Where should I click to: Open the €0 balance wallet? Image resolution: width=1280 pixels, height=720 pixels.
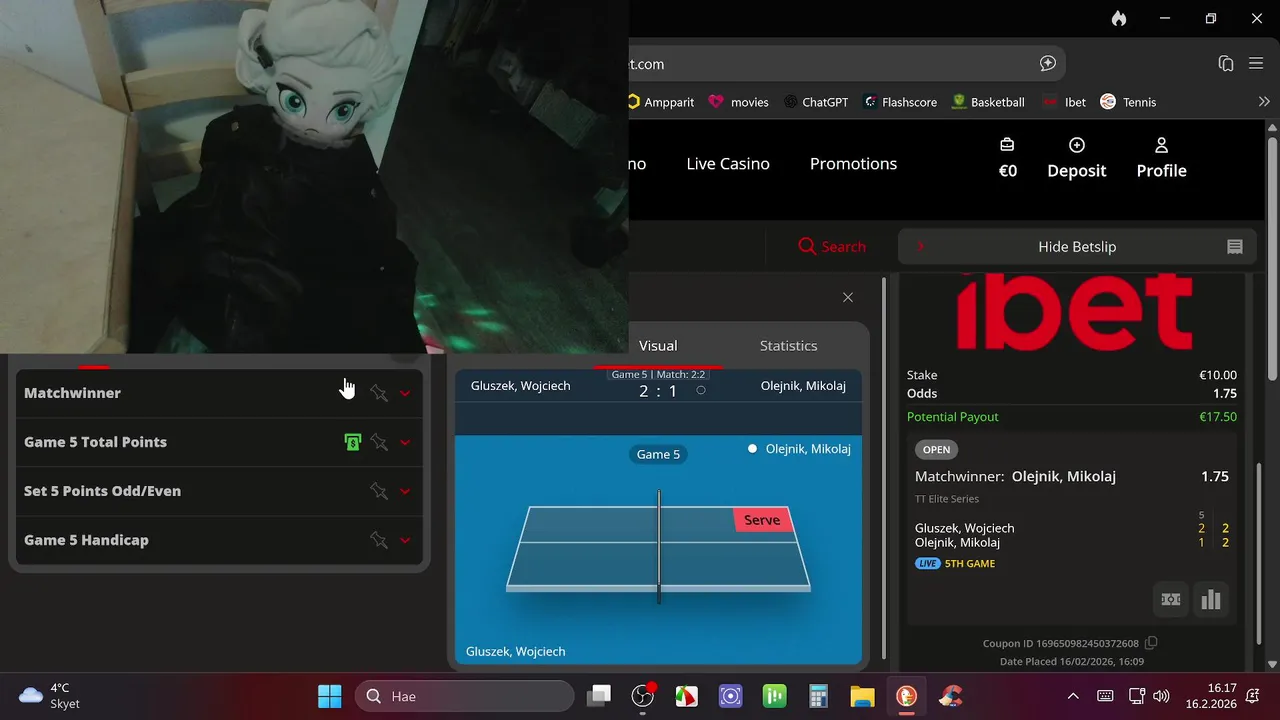point(1008,158)
